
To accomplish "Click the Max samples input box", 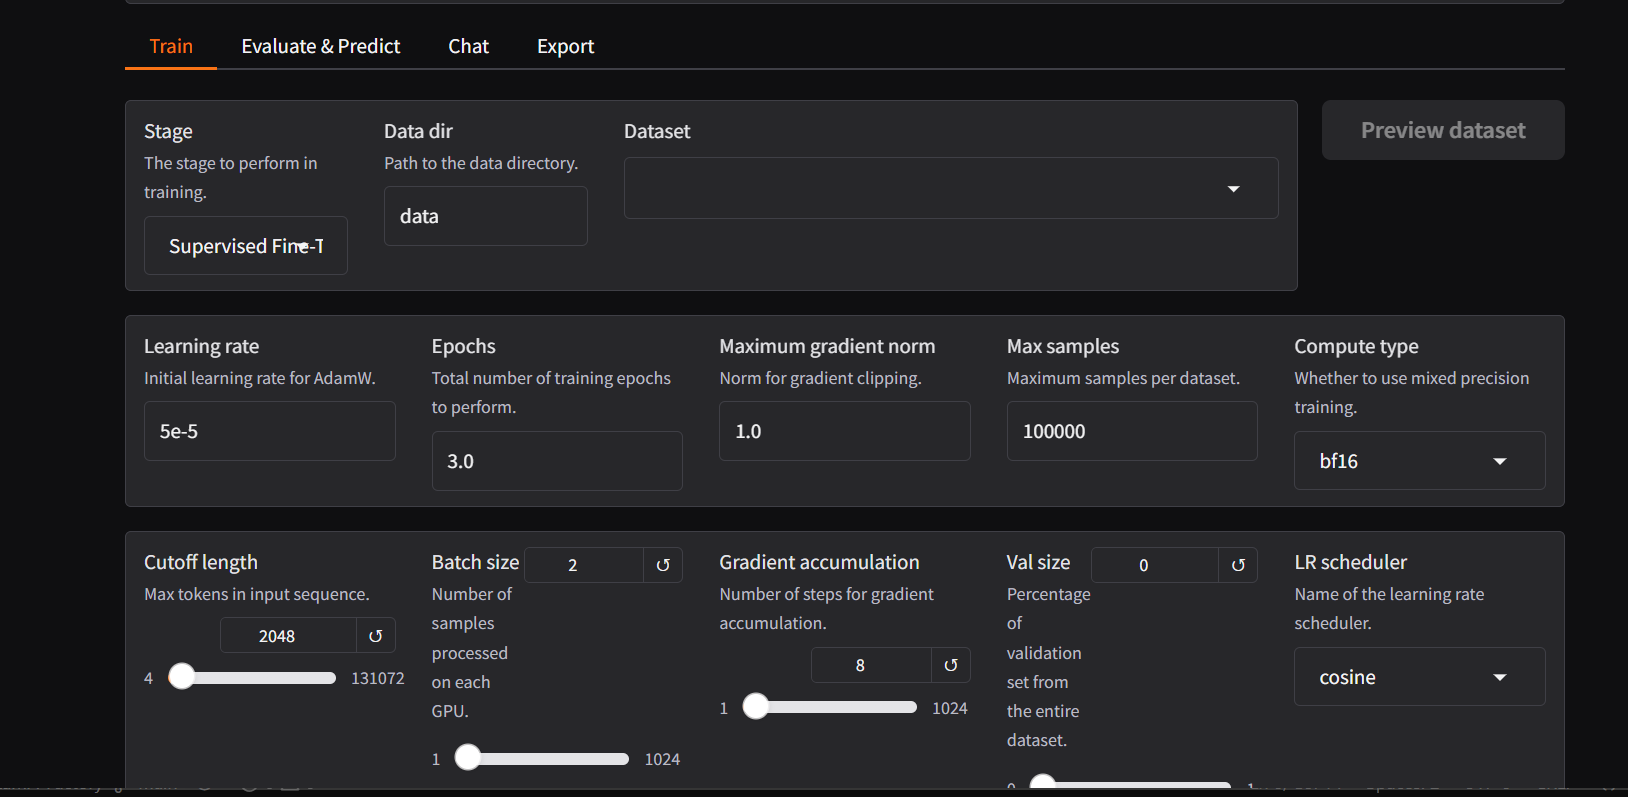I will coord(1131,431).
